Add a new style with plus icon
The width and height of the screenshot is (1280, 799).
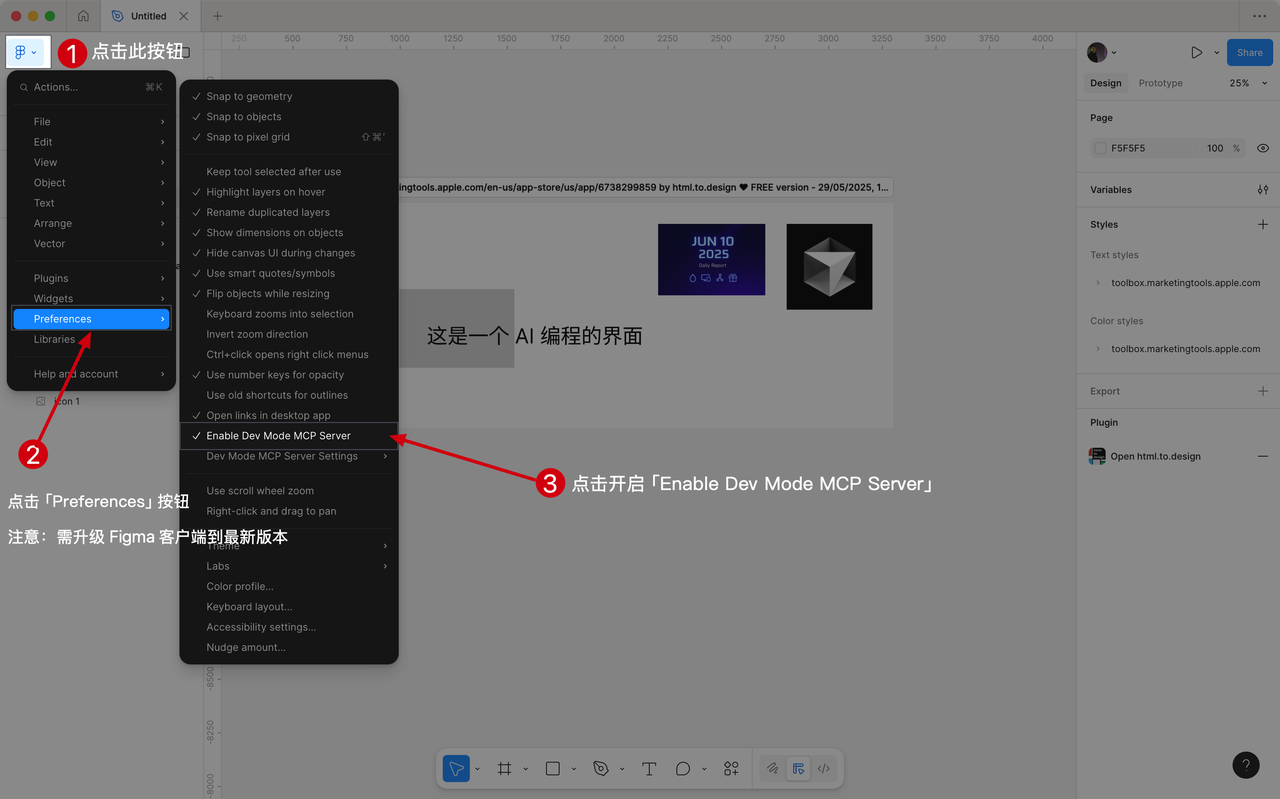[1263, 224]
